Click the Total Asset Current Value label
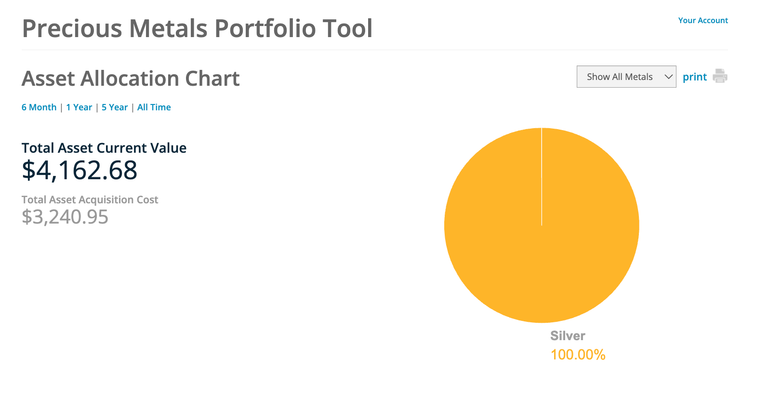 tap(104, 148)
